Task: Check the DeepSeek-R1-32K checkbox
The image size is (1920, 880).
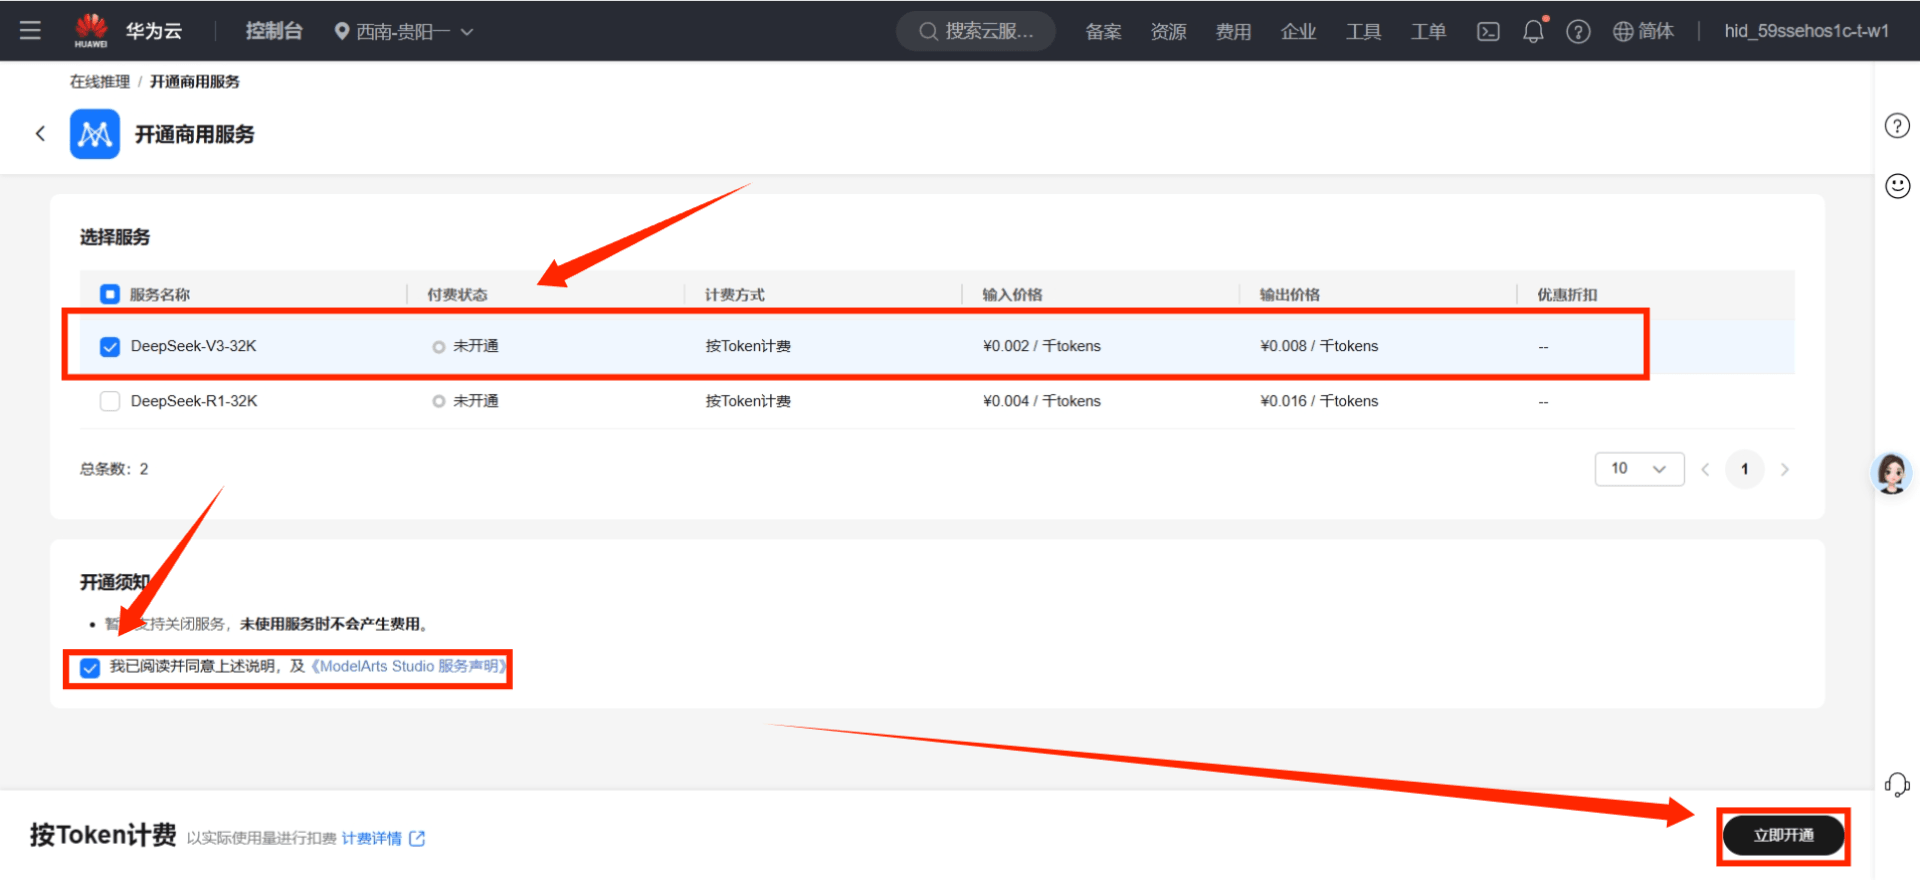Action: pyautogui.click(x=110, y=401)
